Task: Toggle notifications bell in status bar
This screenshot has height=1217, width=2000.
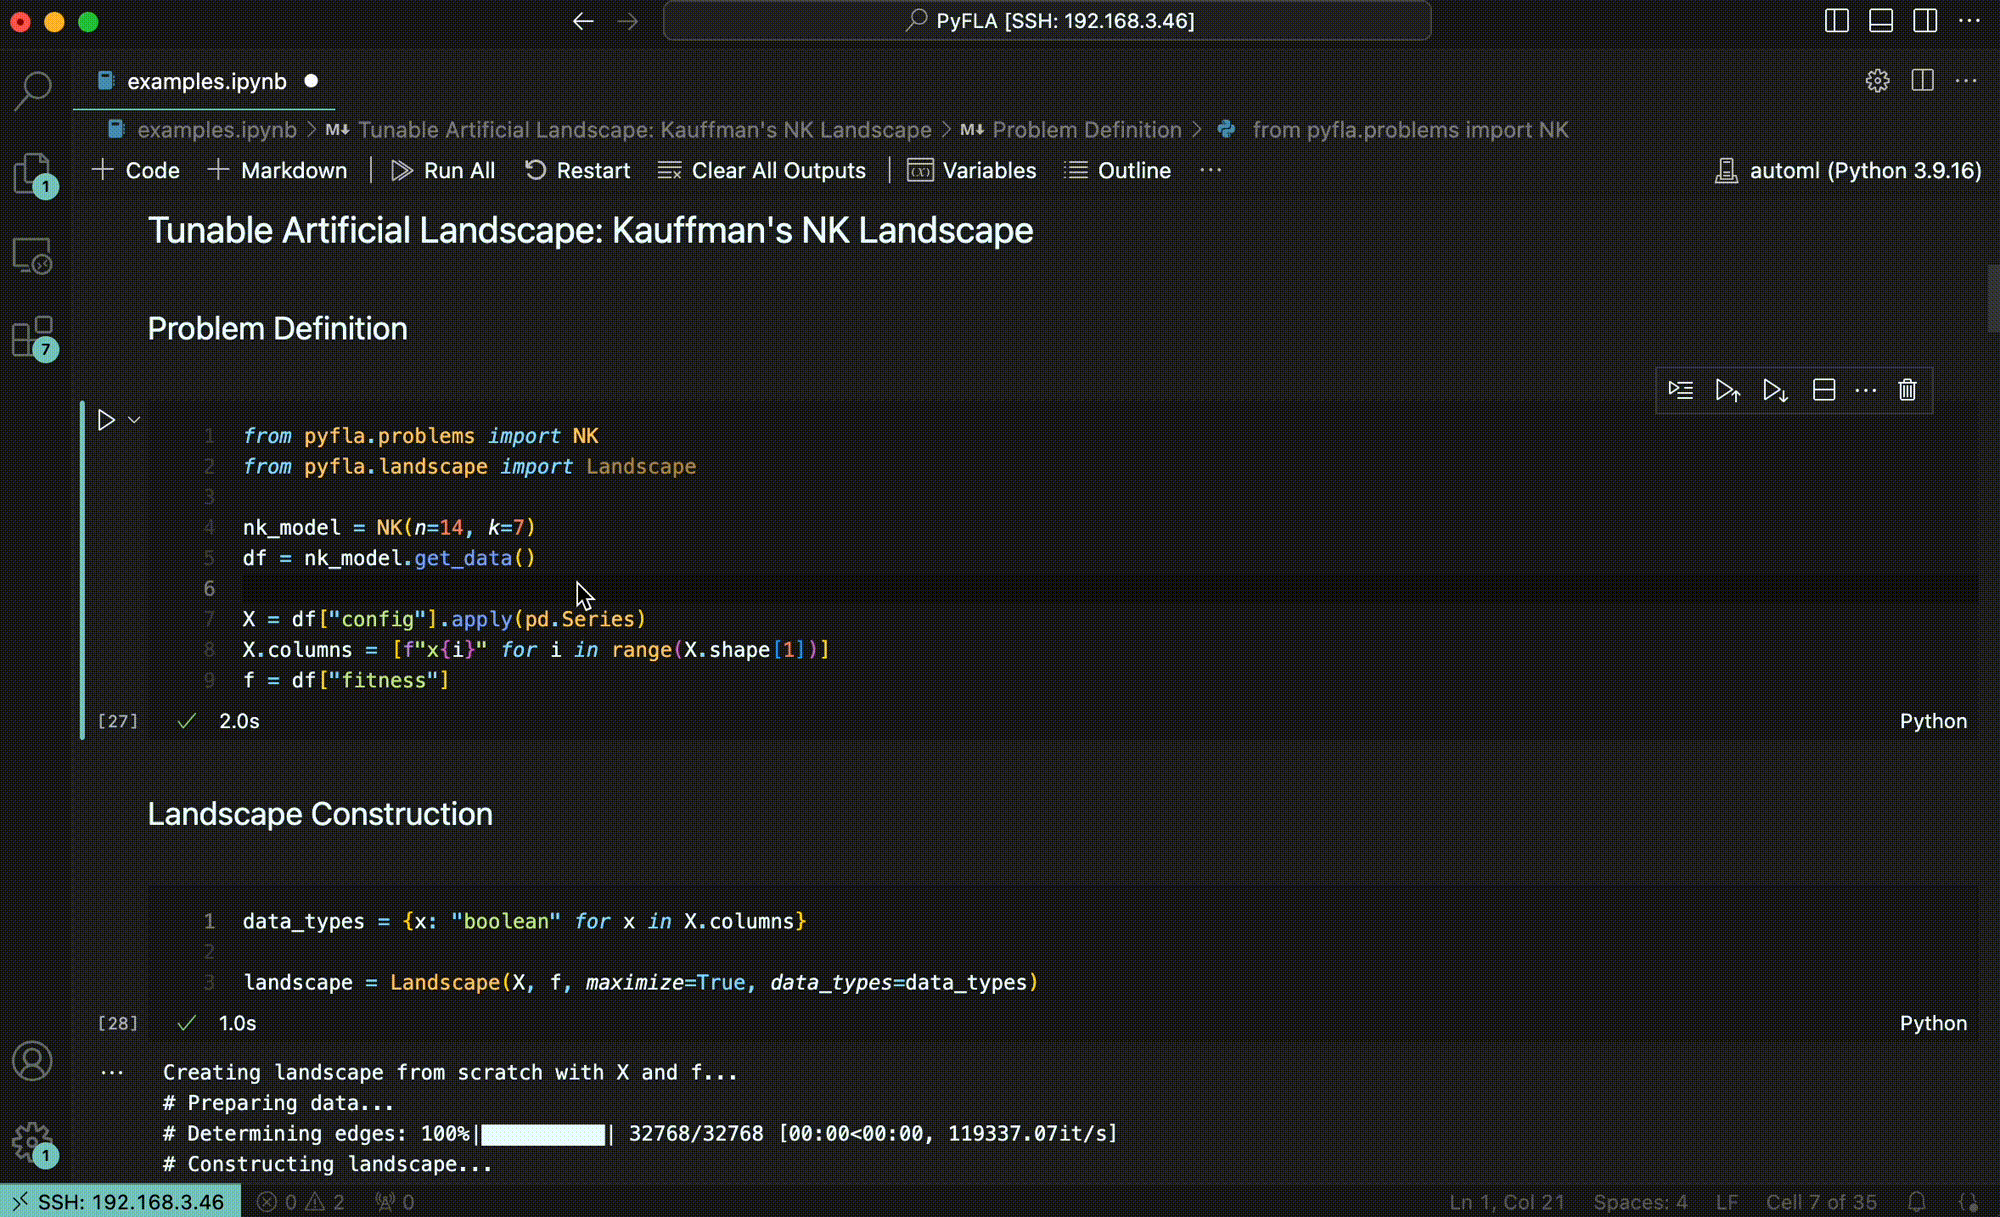Action: (1917, 1201)
